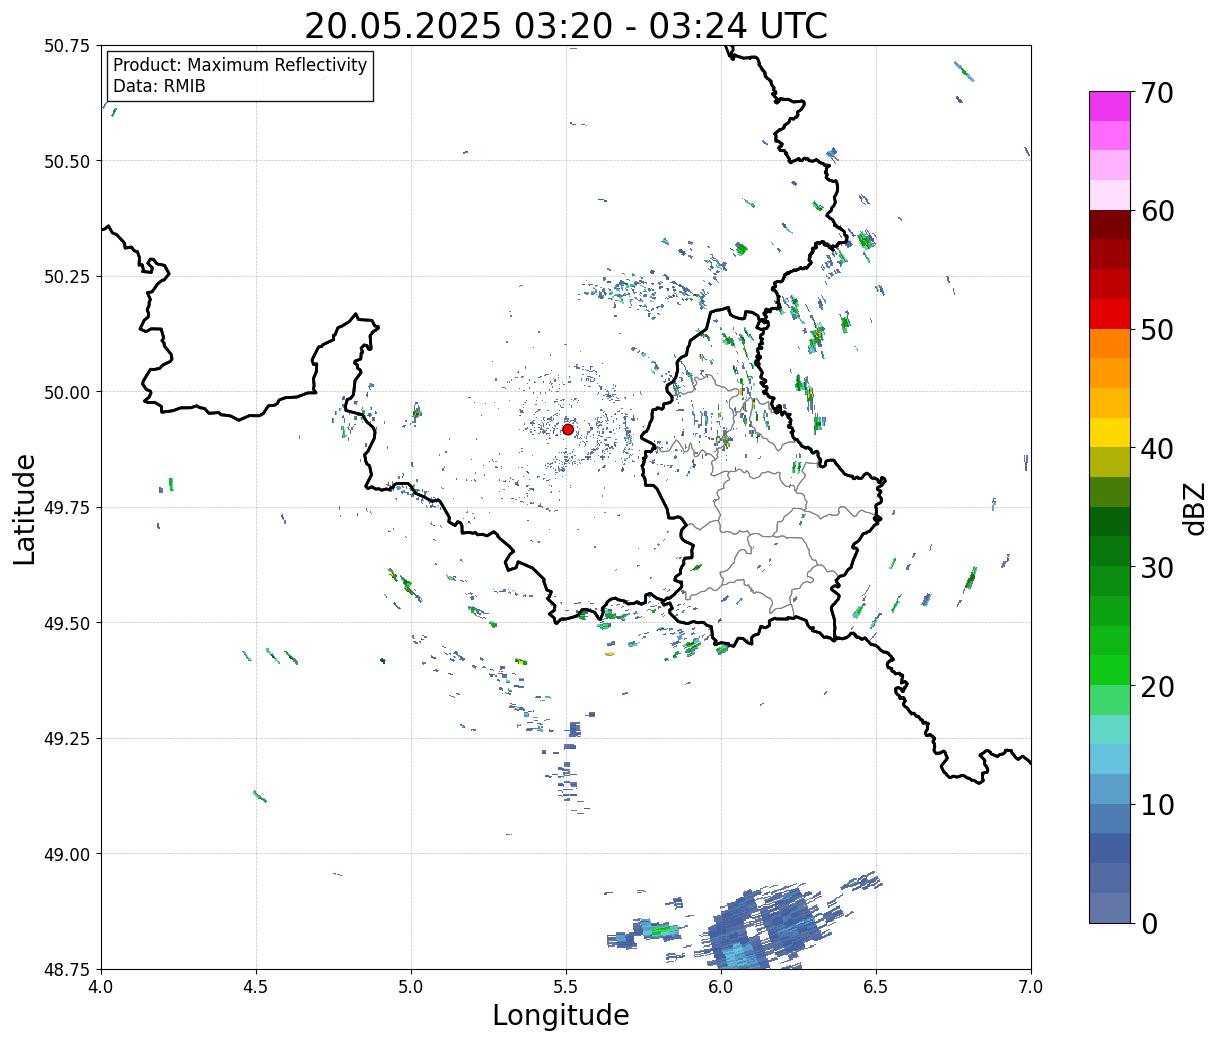Select the Data: RMIB label
1219x1040 pixels.
click(x=159, y=86)
